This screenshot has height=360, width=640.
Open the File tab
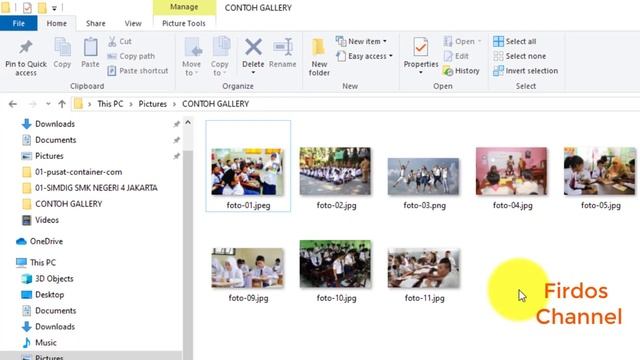18,23
